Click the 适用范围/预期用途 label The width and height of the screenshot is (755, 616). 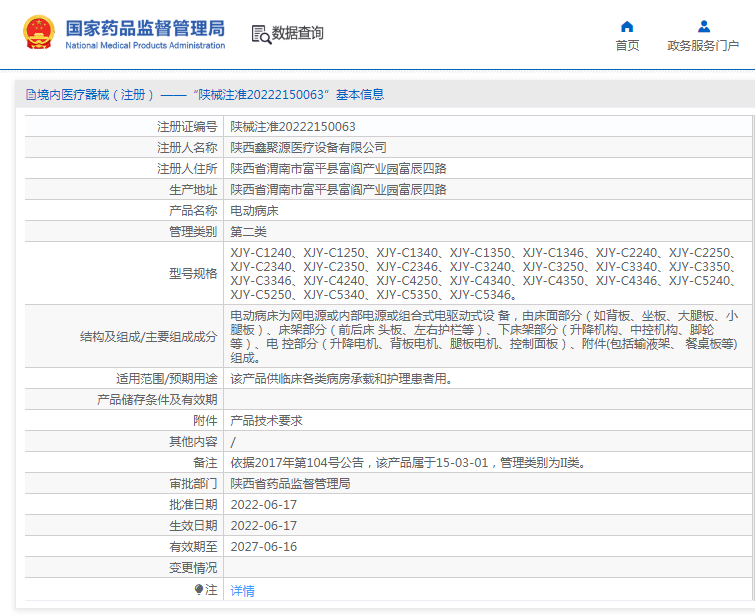[167, 379]
